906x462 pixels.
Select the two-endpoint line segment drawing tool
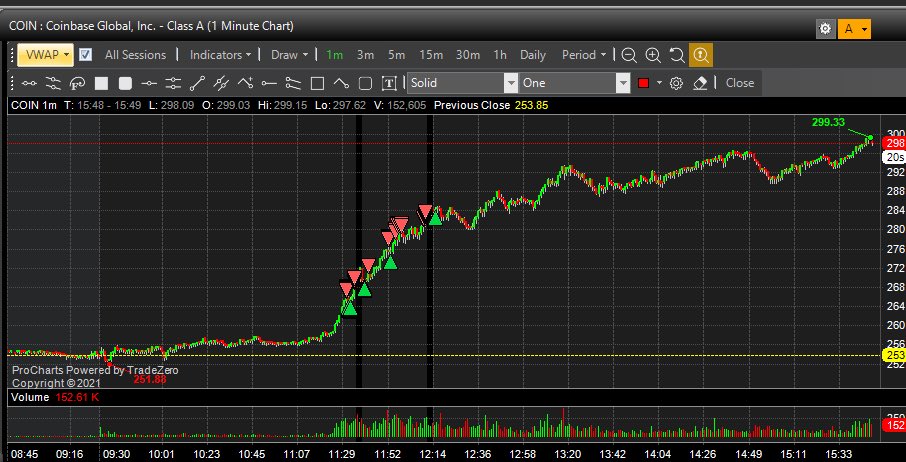(x=29, y=83)
